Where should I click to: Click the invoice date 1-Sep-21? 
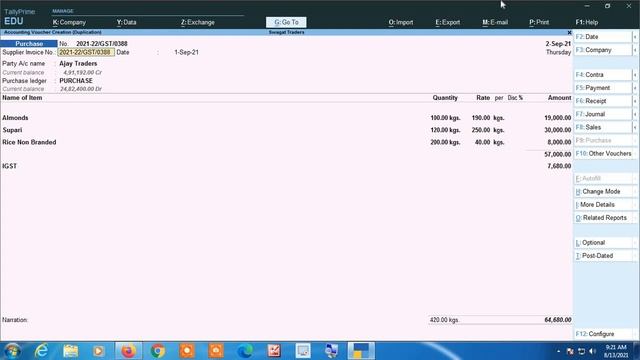coord(186,52)
